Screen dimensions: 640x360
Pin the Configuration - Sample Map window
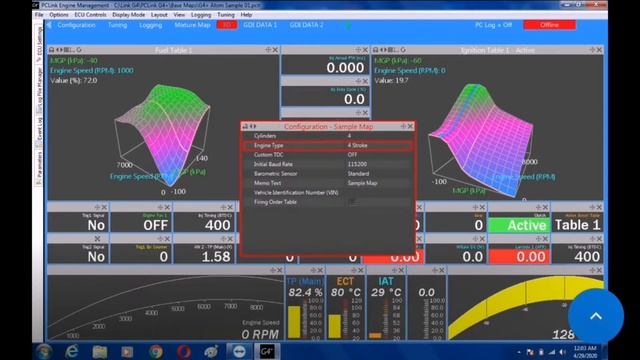(403, 127)
